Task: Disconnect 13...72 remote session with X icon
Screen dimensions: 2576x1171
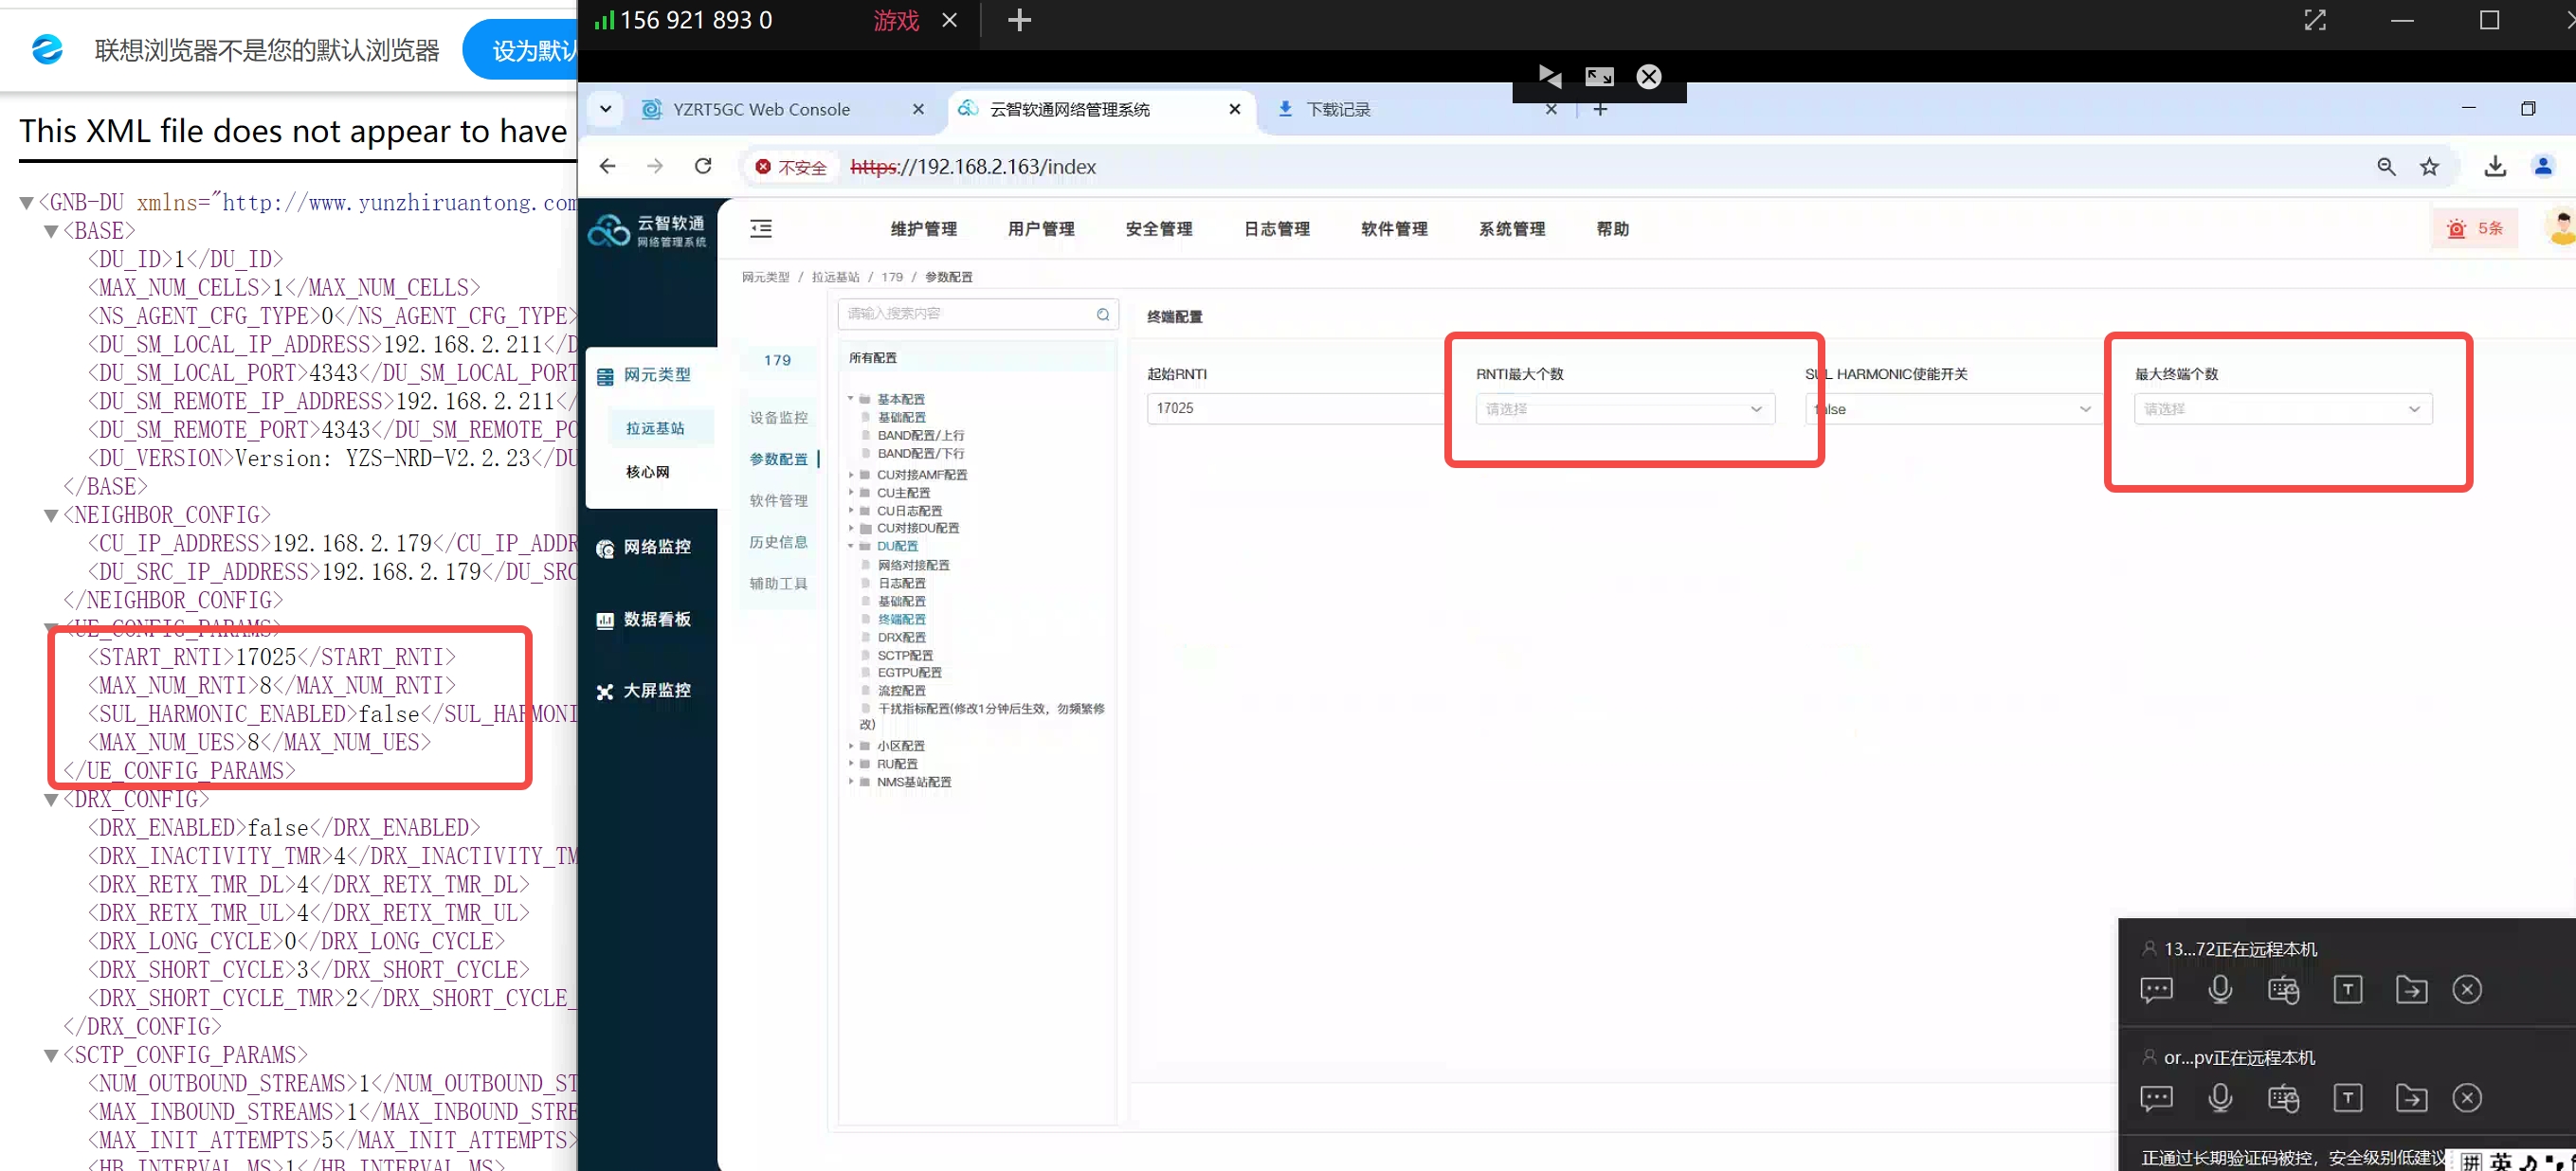Action: pos(2467,990)
